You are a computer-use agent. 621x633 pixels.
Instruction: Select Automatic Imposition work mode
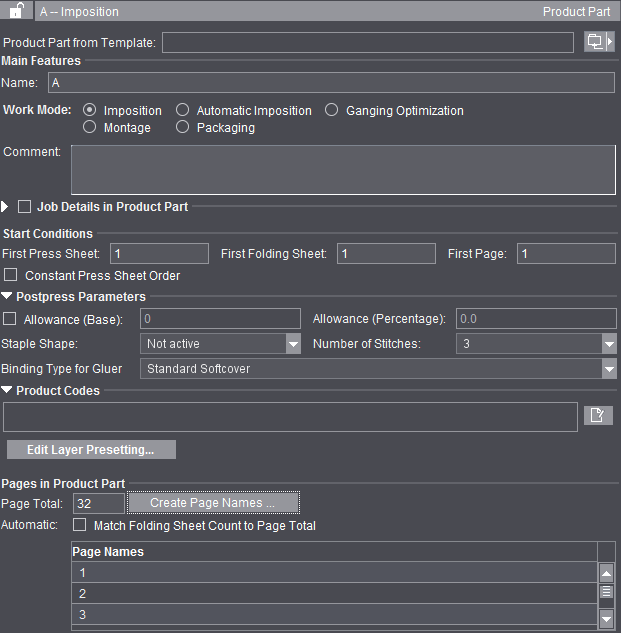(183, 110)
